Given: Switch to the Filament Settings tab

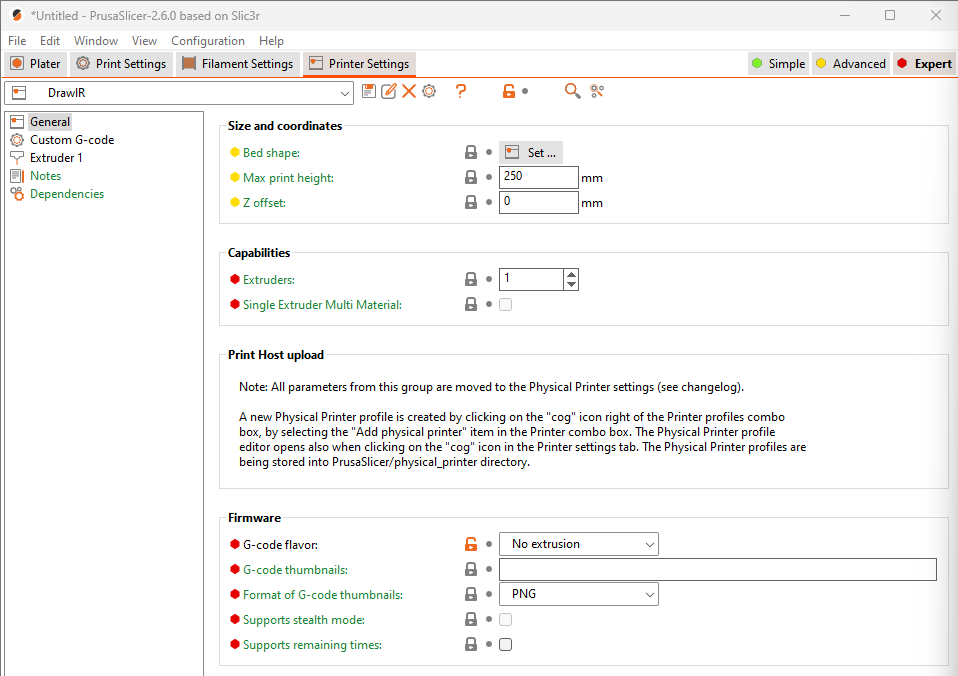Looking at the screenshot, I should click(x=238, y=64).
